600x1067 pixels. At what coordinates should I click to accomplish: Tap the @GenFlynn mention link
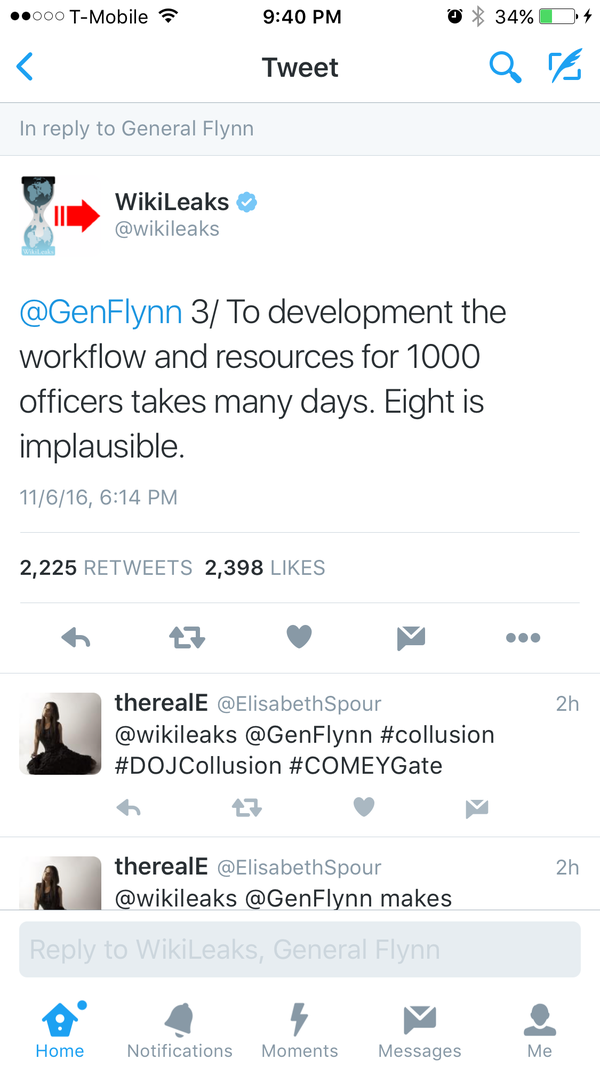(100, 312)
